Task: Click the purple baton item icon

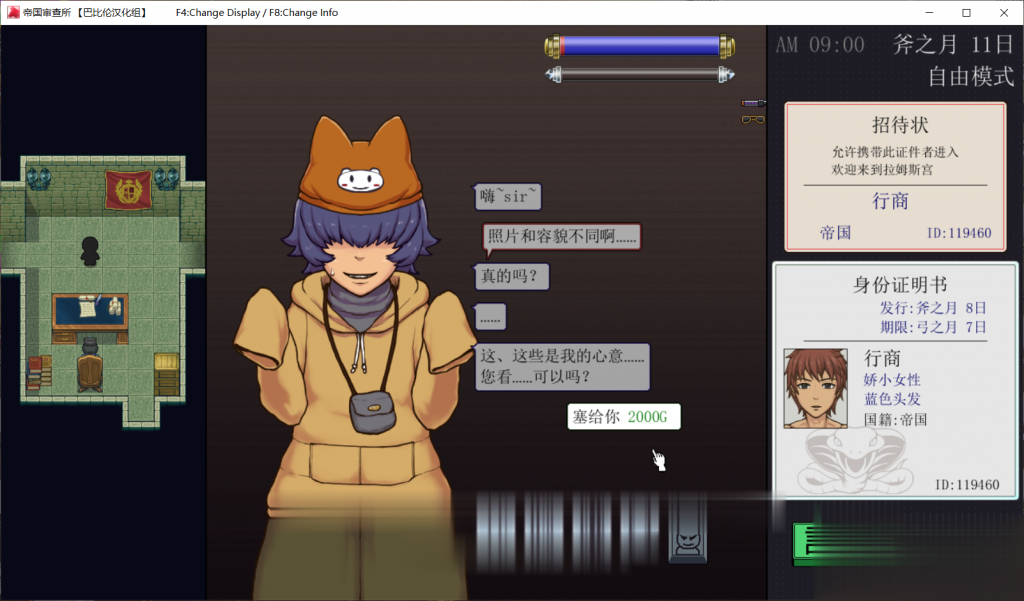Action: (x=752, y=103)
